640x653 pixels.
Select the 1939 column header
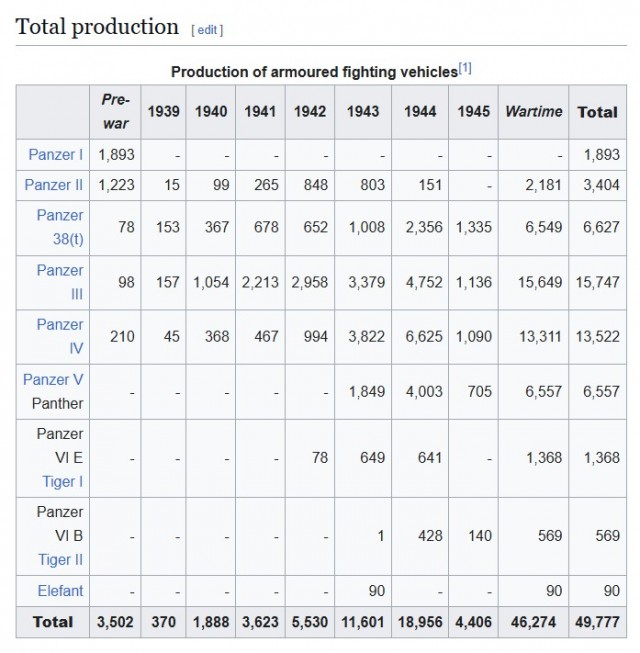coord(164,112)
